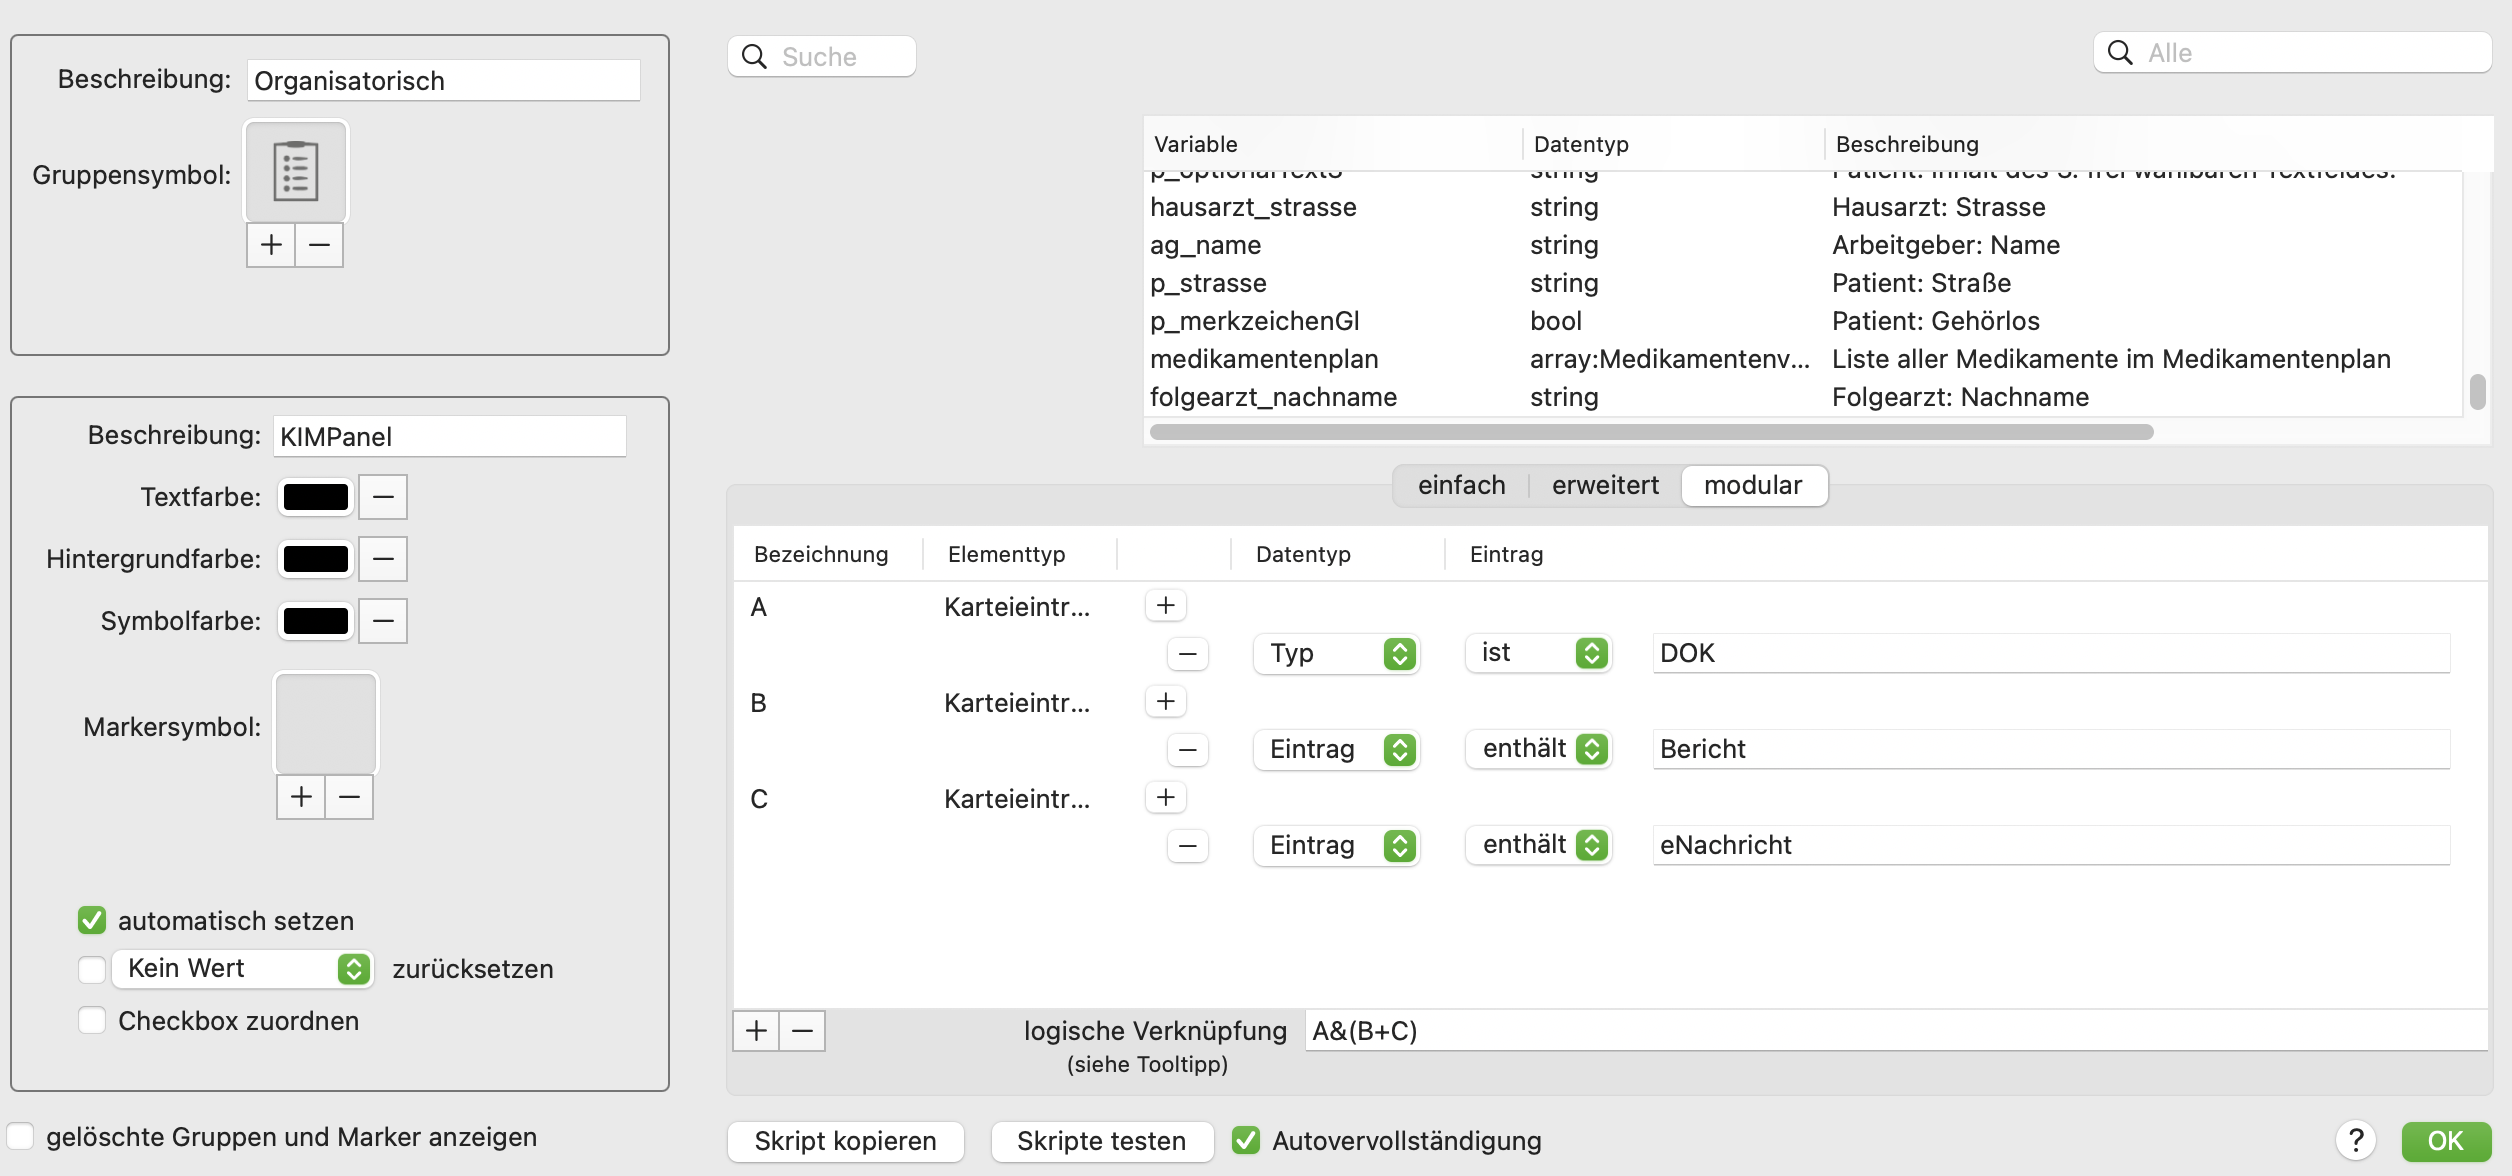Open the Kein Wert dropdown
This screenshot has width=2512, height=1176.
point(243,968)
